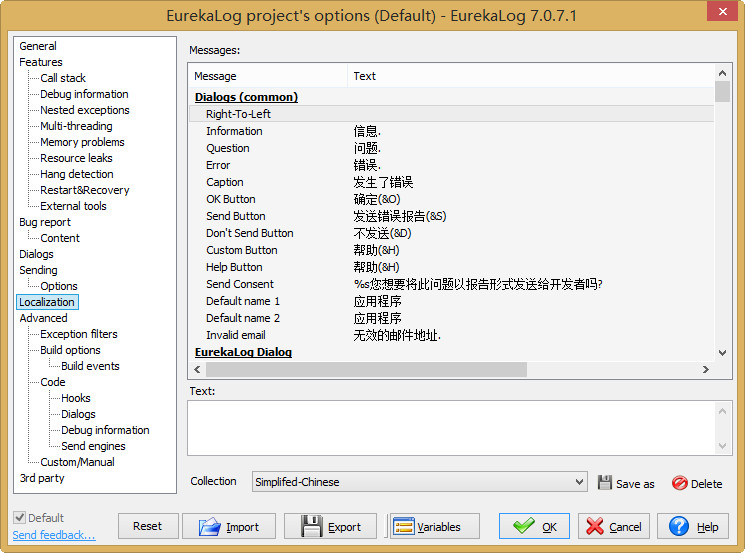Select Multi-threading in the tree

click(76, 126)
